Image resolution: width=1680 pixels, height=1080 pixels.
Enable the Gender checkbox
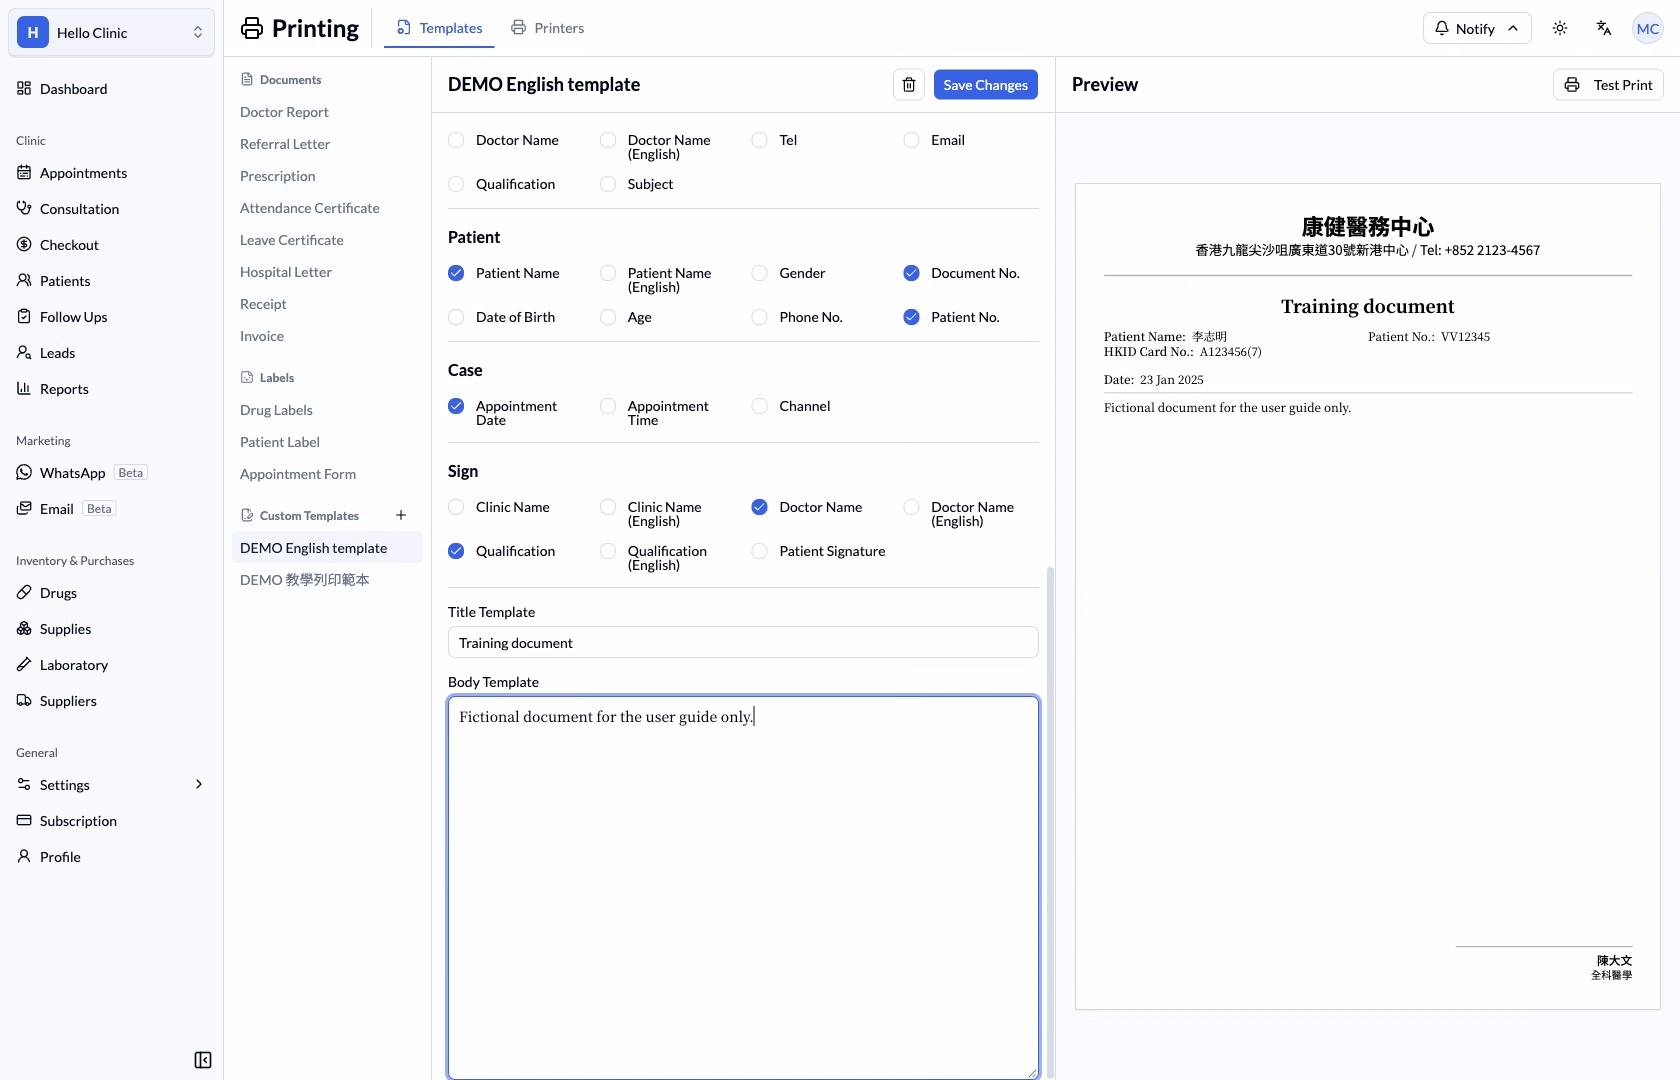tap(760, 273)
